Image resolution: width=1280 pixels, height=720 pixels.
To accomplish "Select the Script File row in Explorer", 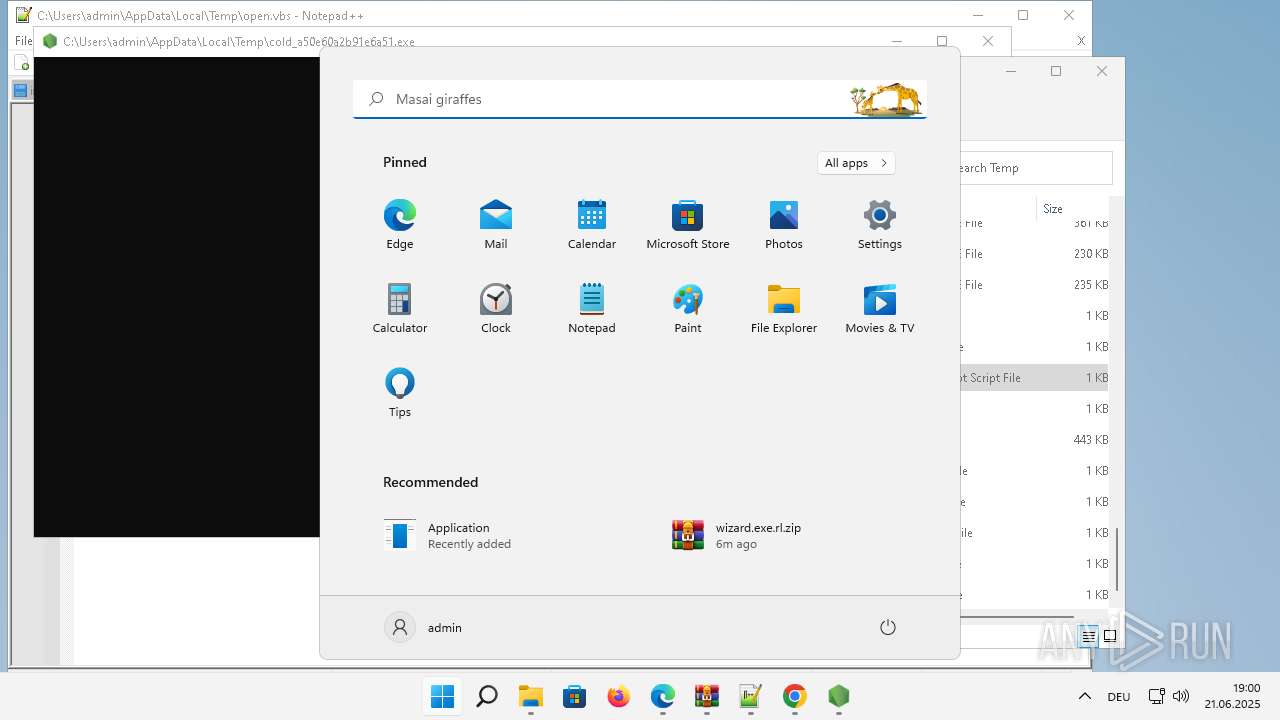I will tap(1035, 377).
